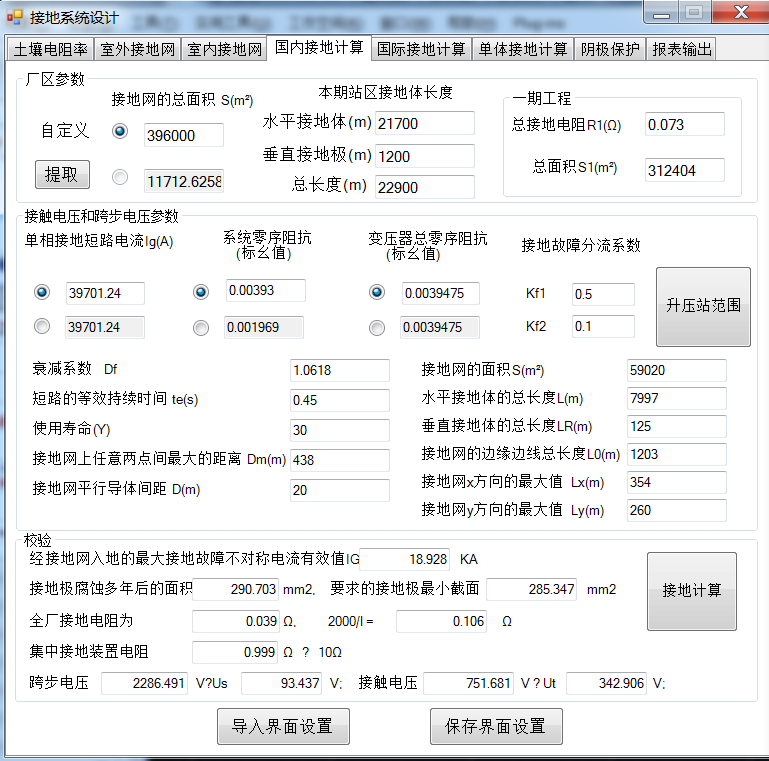Viewport: 769px width, 761px height.
Task: Edit the conductor spacing D field 20
Action: click(x=340, y=490)
